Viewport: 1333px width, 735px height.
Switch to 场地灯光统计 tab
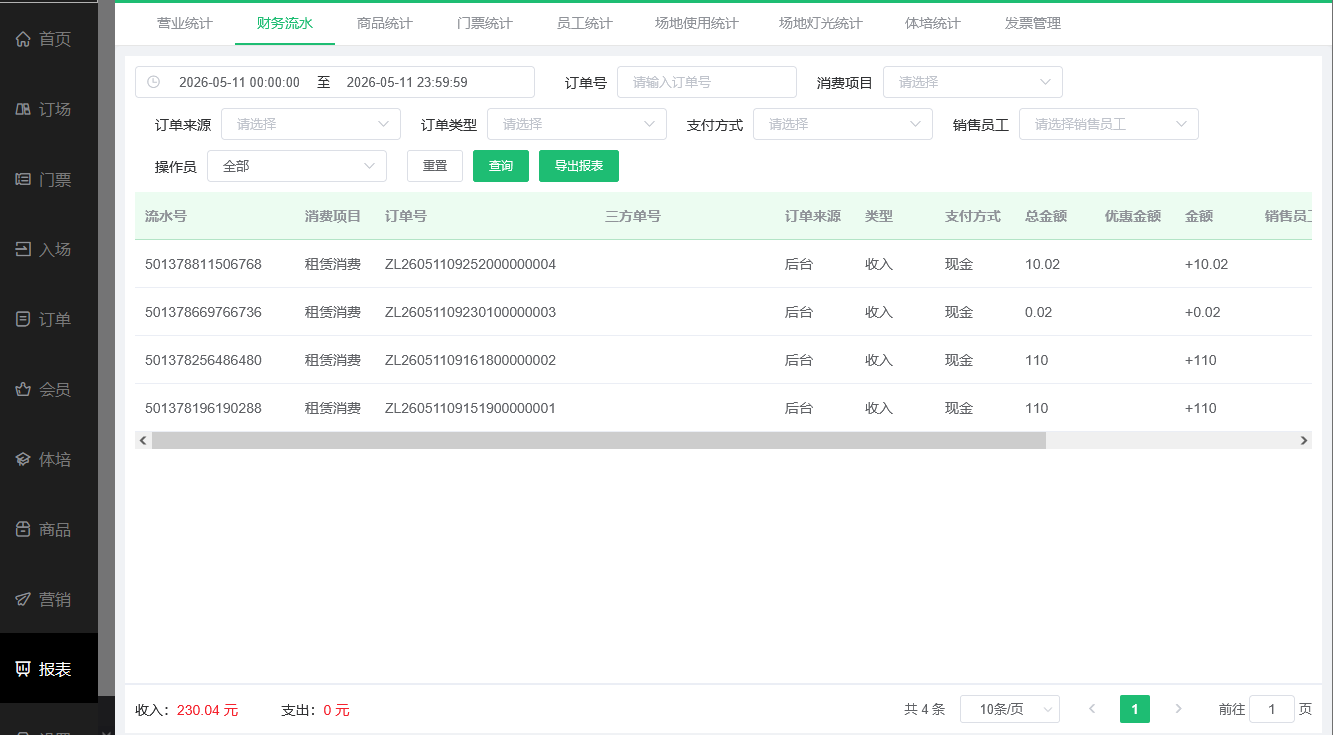coord(821,23)
